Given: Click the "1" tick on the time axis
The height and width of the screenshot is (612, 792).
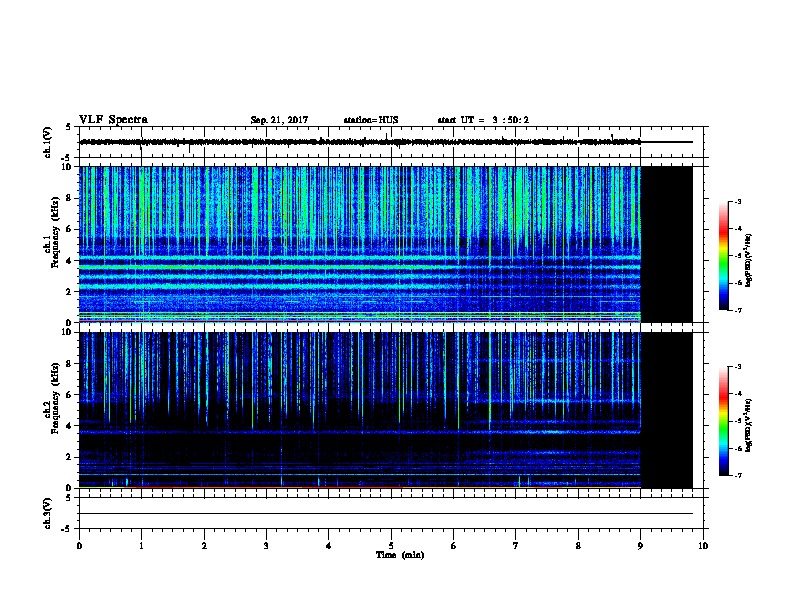Looking at the screenshot, I should (141, 546).
